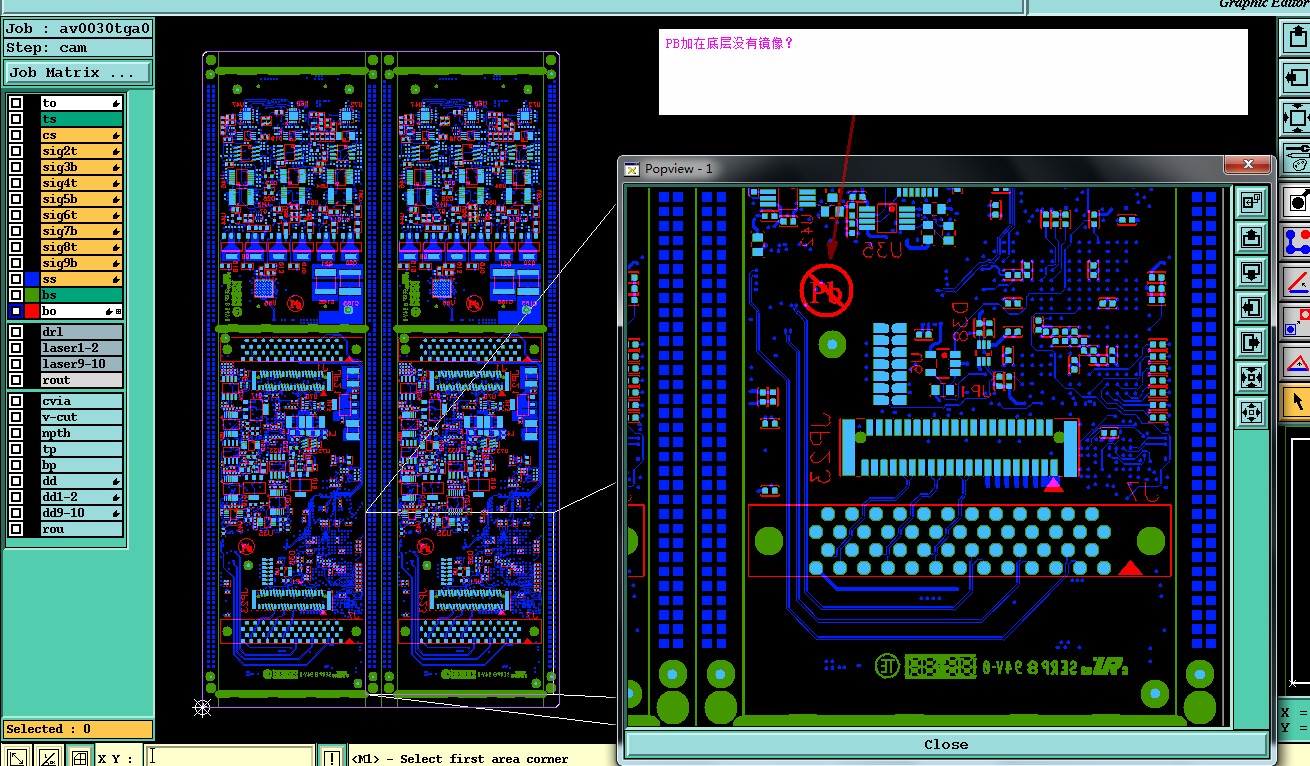Enable the checkbox for layer sig2t

tap(16, 151)
